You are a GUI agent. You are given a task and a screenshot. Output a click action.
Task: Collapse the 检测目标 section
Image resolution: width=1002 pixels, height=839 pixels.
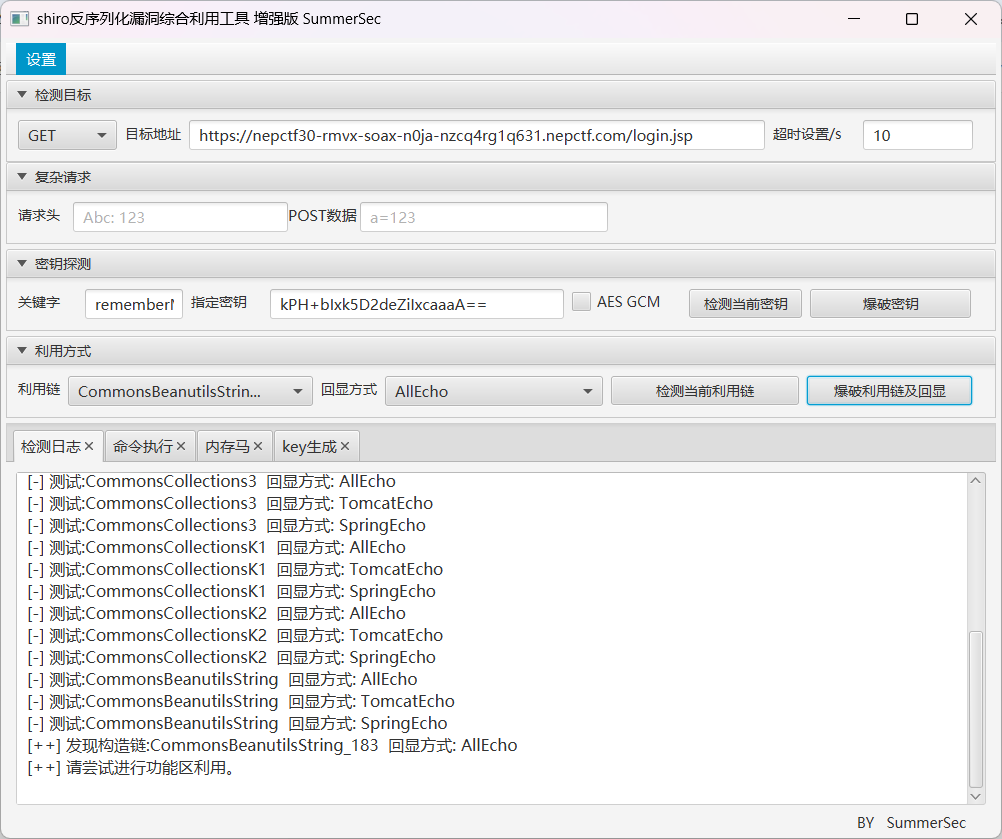22,95
